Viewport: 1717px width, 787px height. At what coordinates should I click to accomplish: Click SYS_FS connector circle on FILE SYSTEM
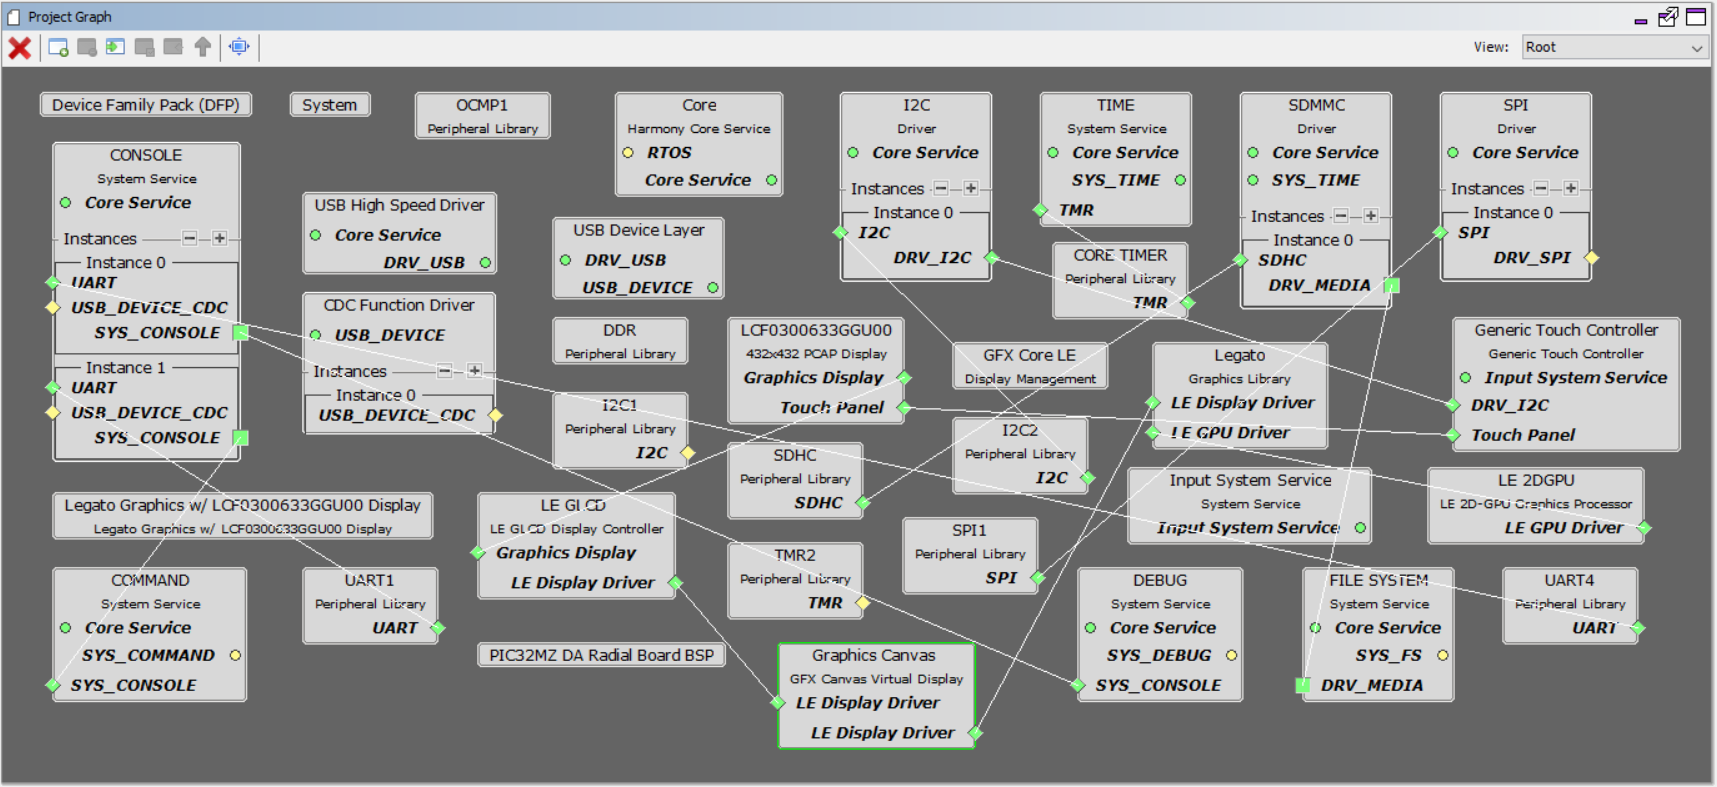[x=1442, y=656]
